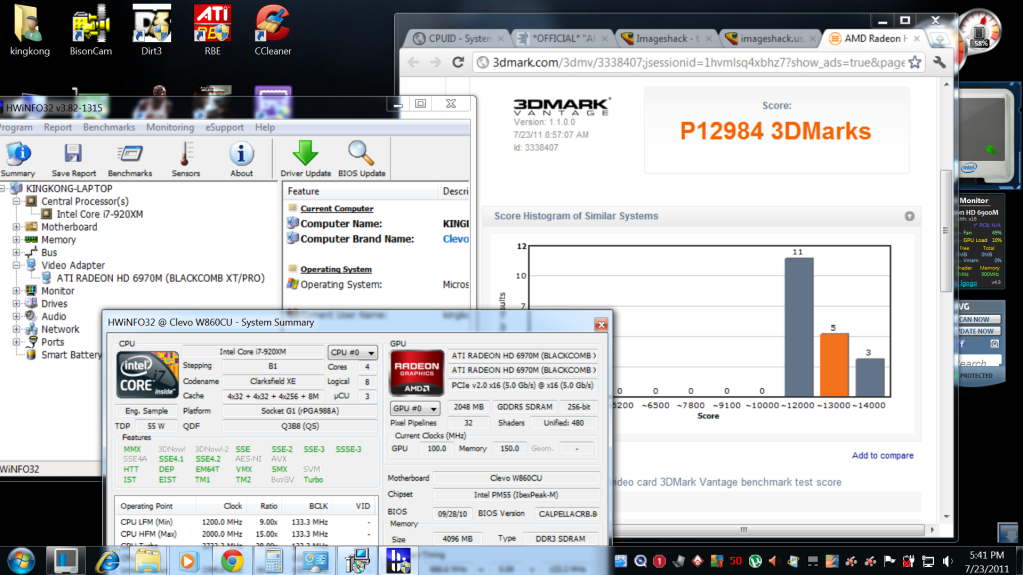Image resolution: width=1023 pixels, height=575 pixels.
Task: Click the Chrome back arrow
Action: click(413, 62)
